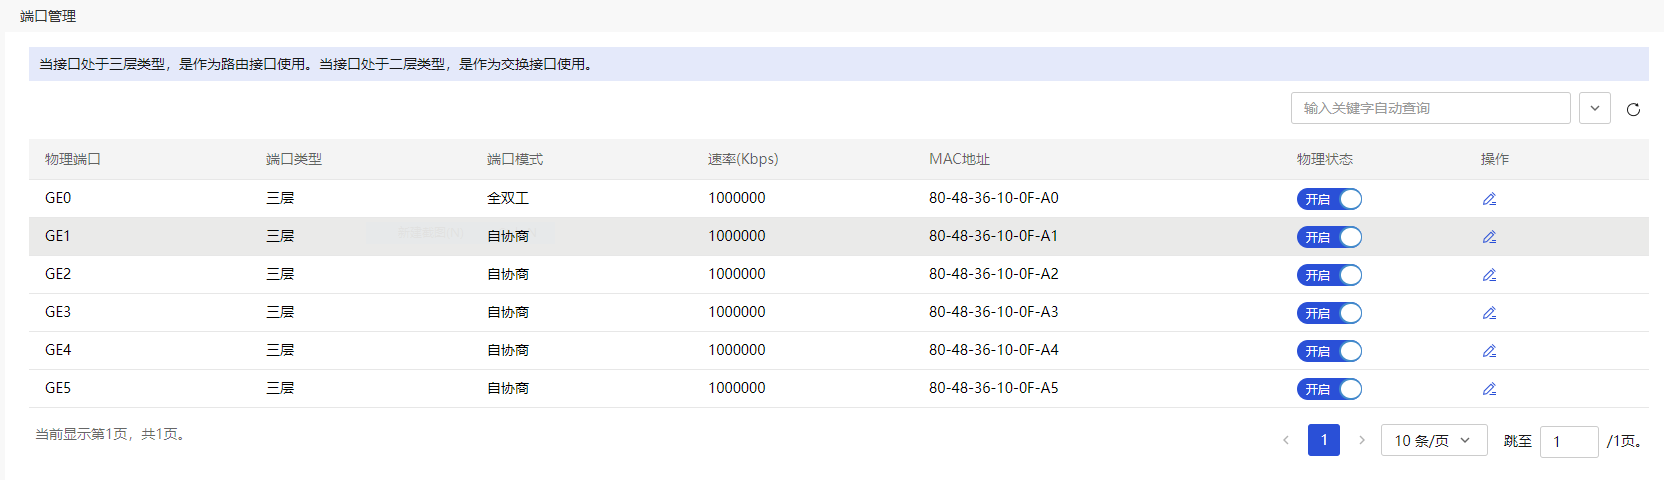Edit the GE5 port configuration
The width and height of the screenshot is (1664, 480).
[x=1489, y=389]
